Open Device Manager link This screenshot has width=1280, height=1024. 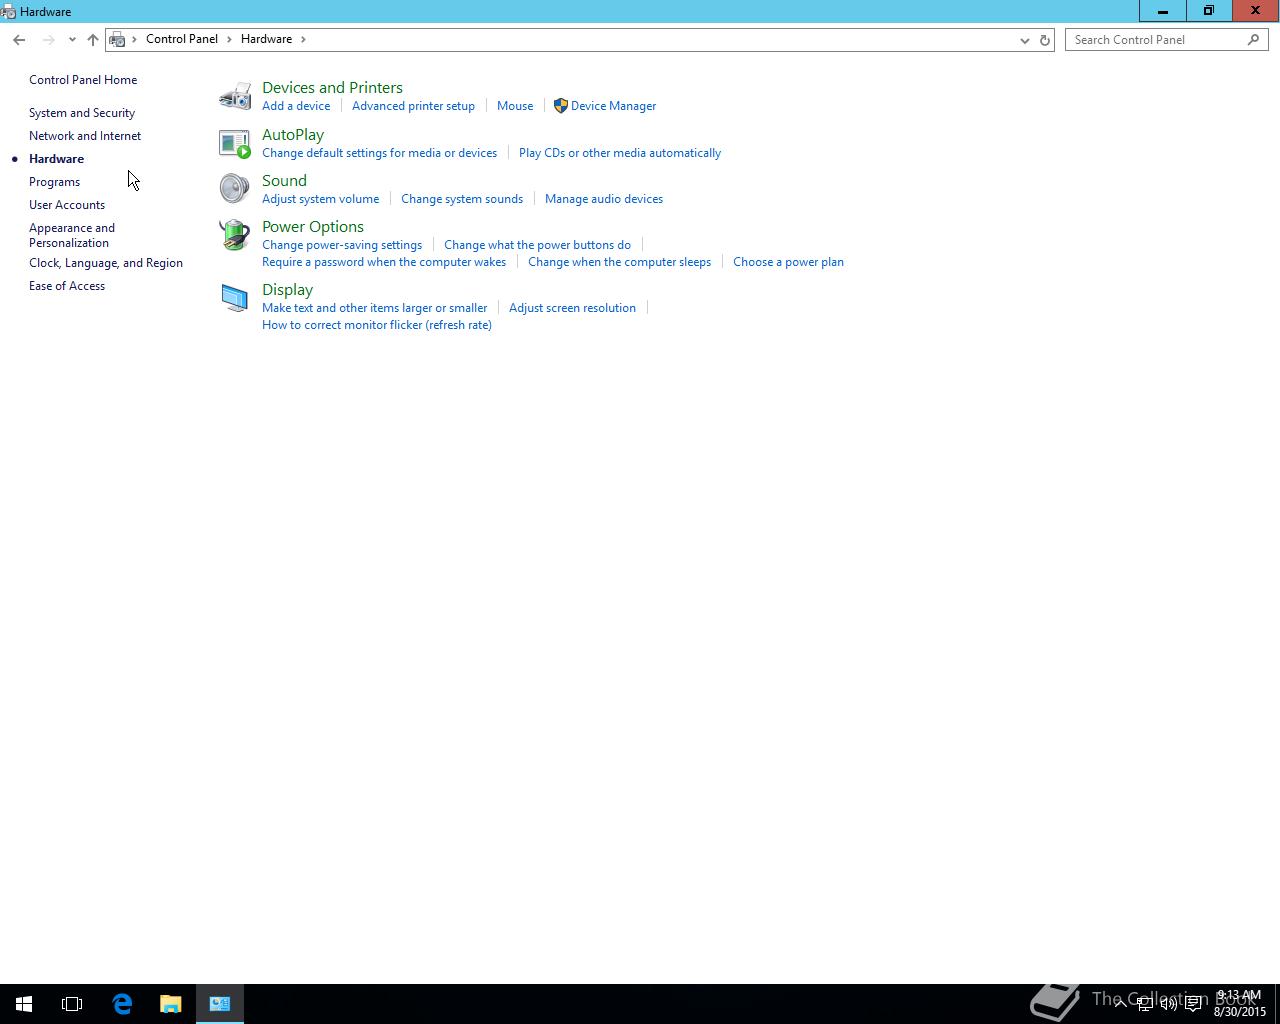click(613, 106)
